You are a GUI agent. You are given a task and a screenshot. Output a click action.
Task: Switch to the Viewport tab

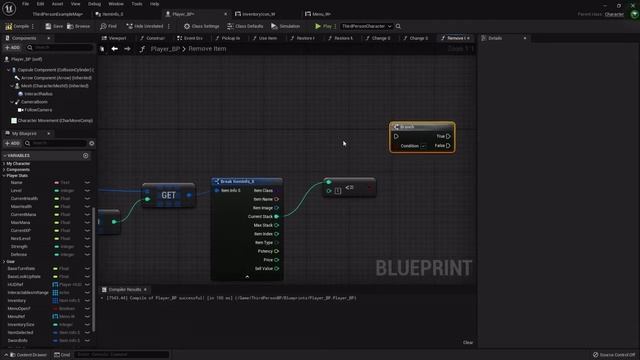(114, 38)
